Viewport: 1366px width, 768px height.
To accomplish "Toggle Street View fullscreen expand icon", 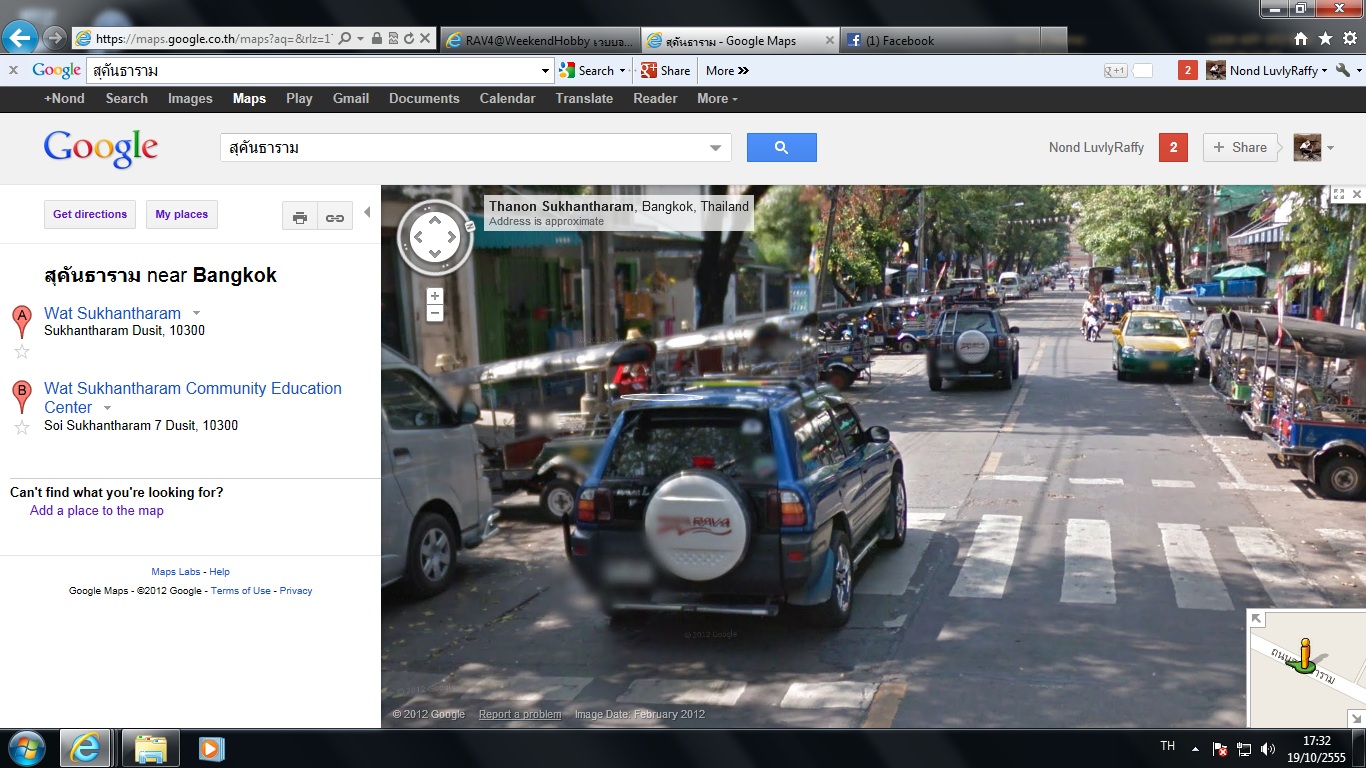I will (x=1338, y=195).
